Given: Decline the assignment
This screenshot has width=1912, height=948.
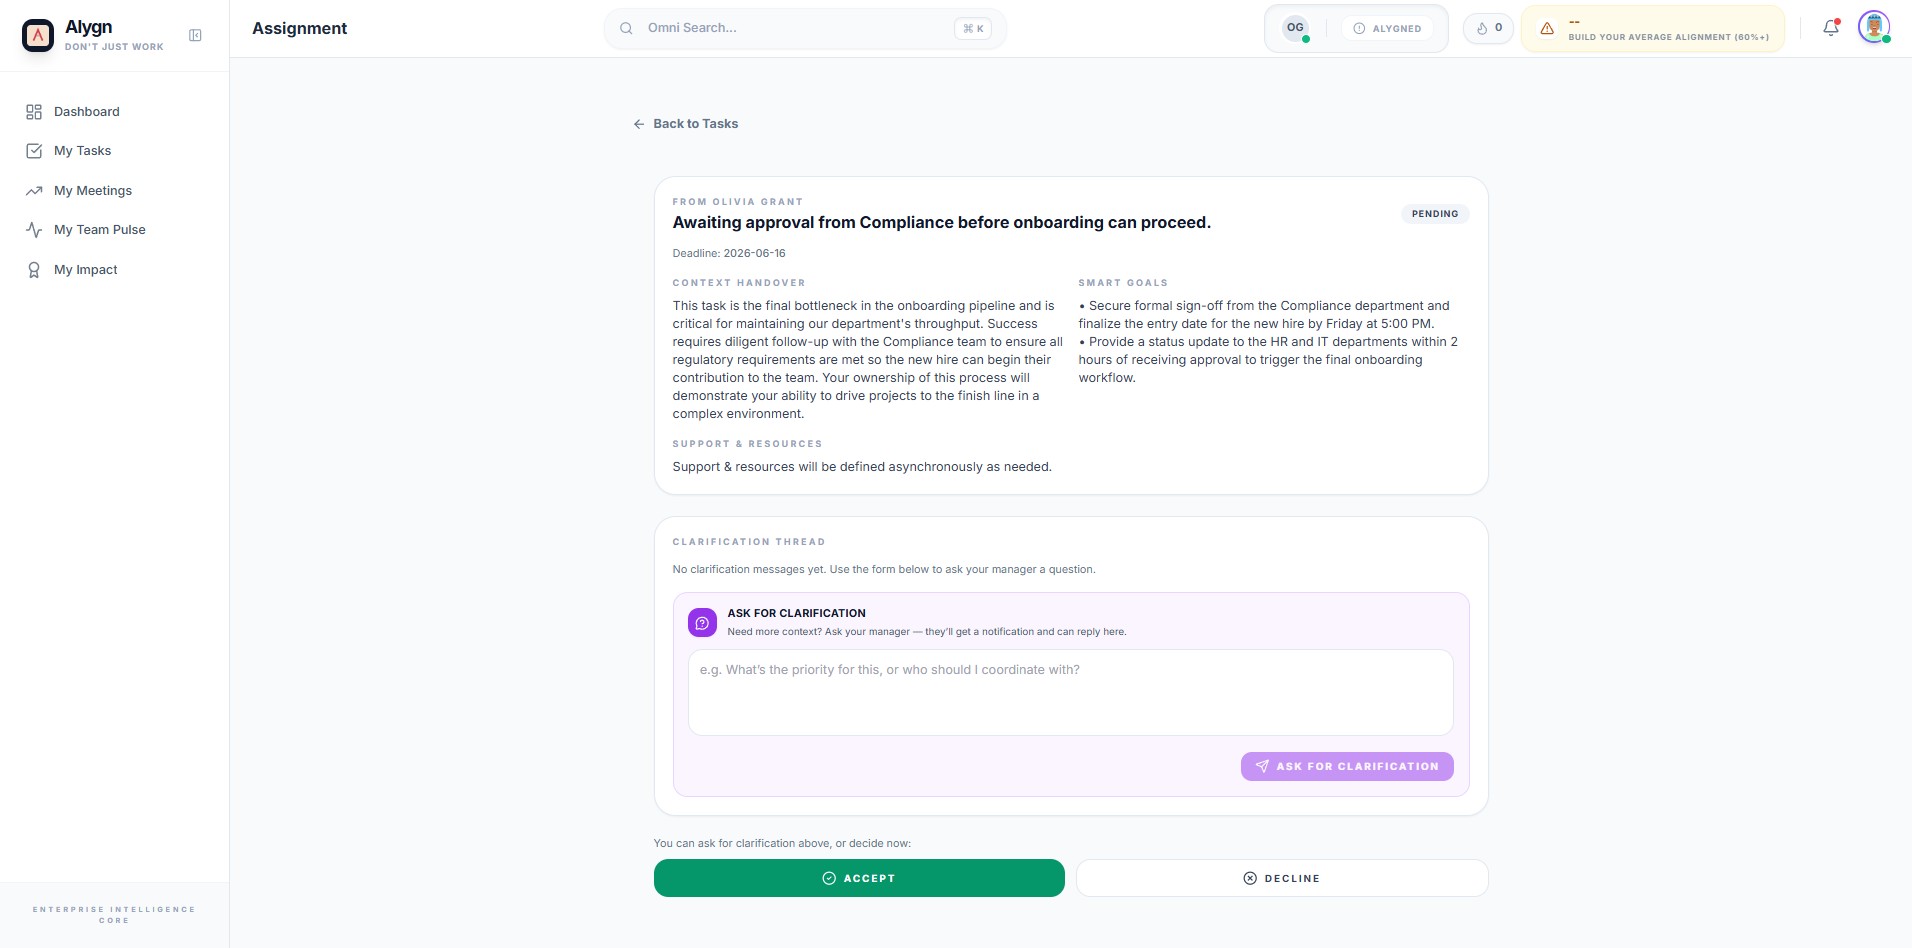Looking at the screenshot, I should click(1282, 878).
